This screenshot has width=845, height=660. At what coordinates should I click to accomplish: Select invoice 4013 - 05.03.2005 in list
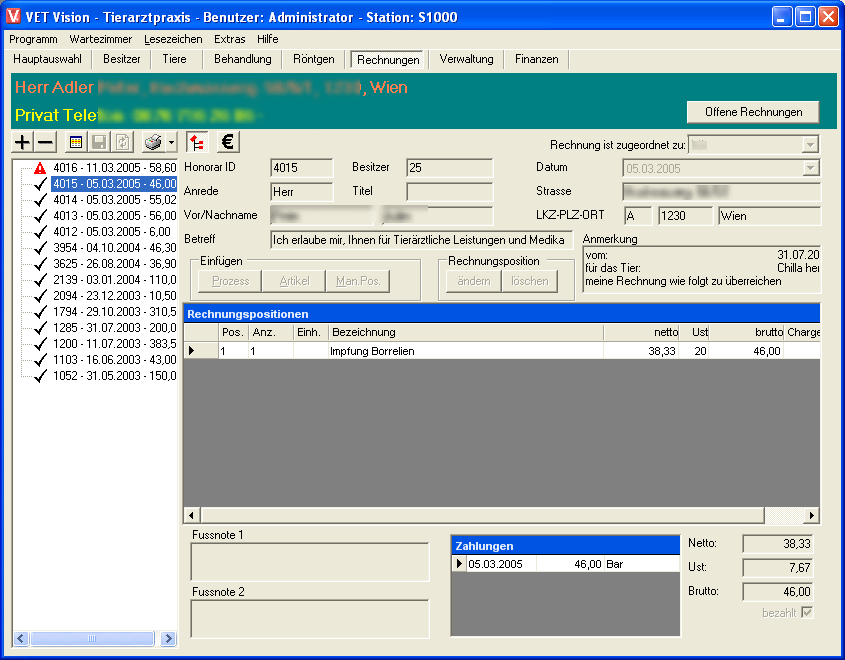tap(114, 216)
